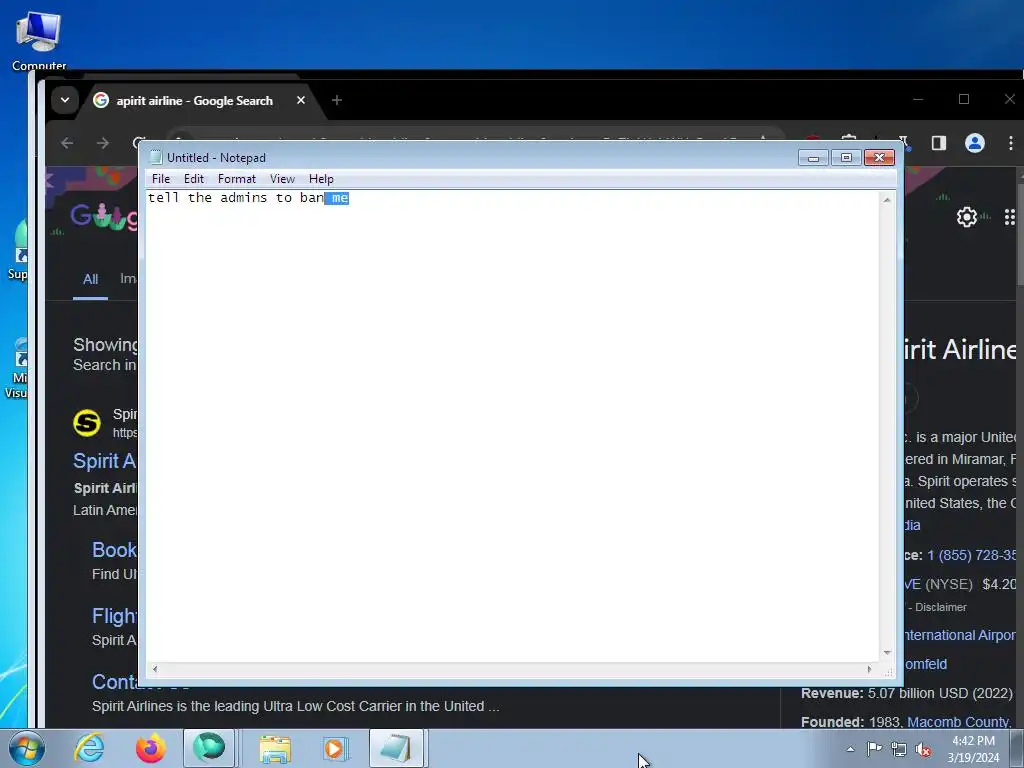Click the Notepad taskbar button
Screen dimensions: 1024x768
[396, 748]
